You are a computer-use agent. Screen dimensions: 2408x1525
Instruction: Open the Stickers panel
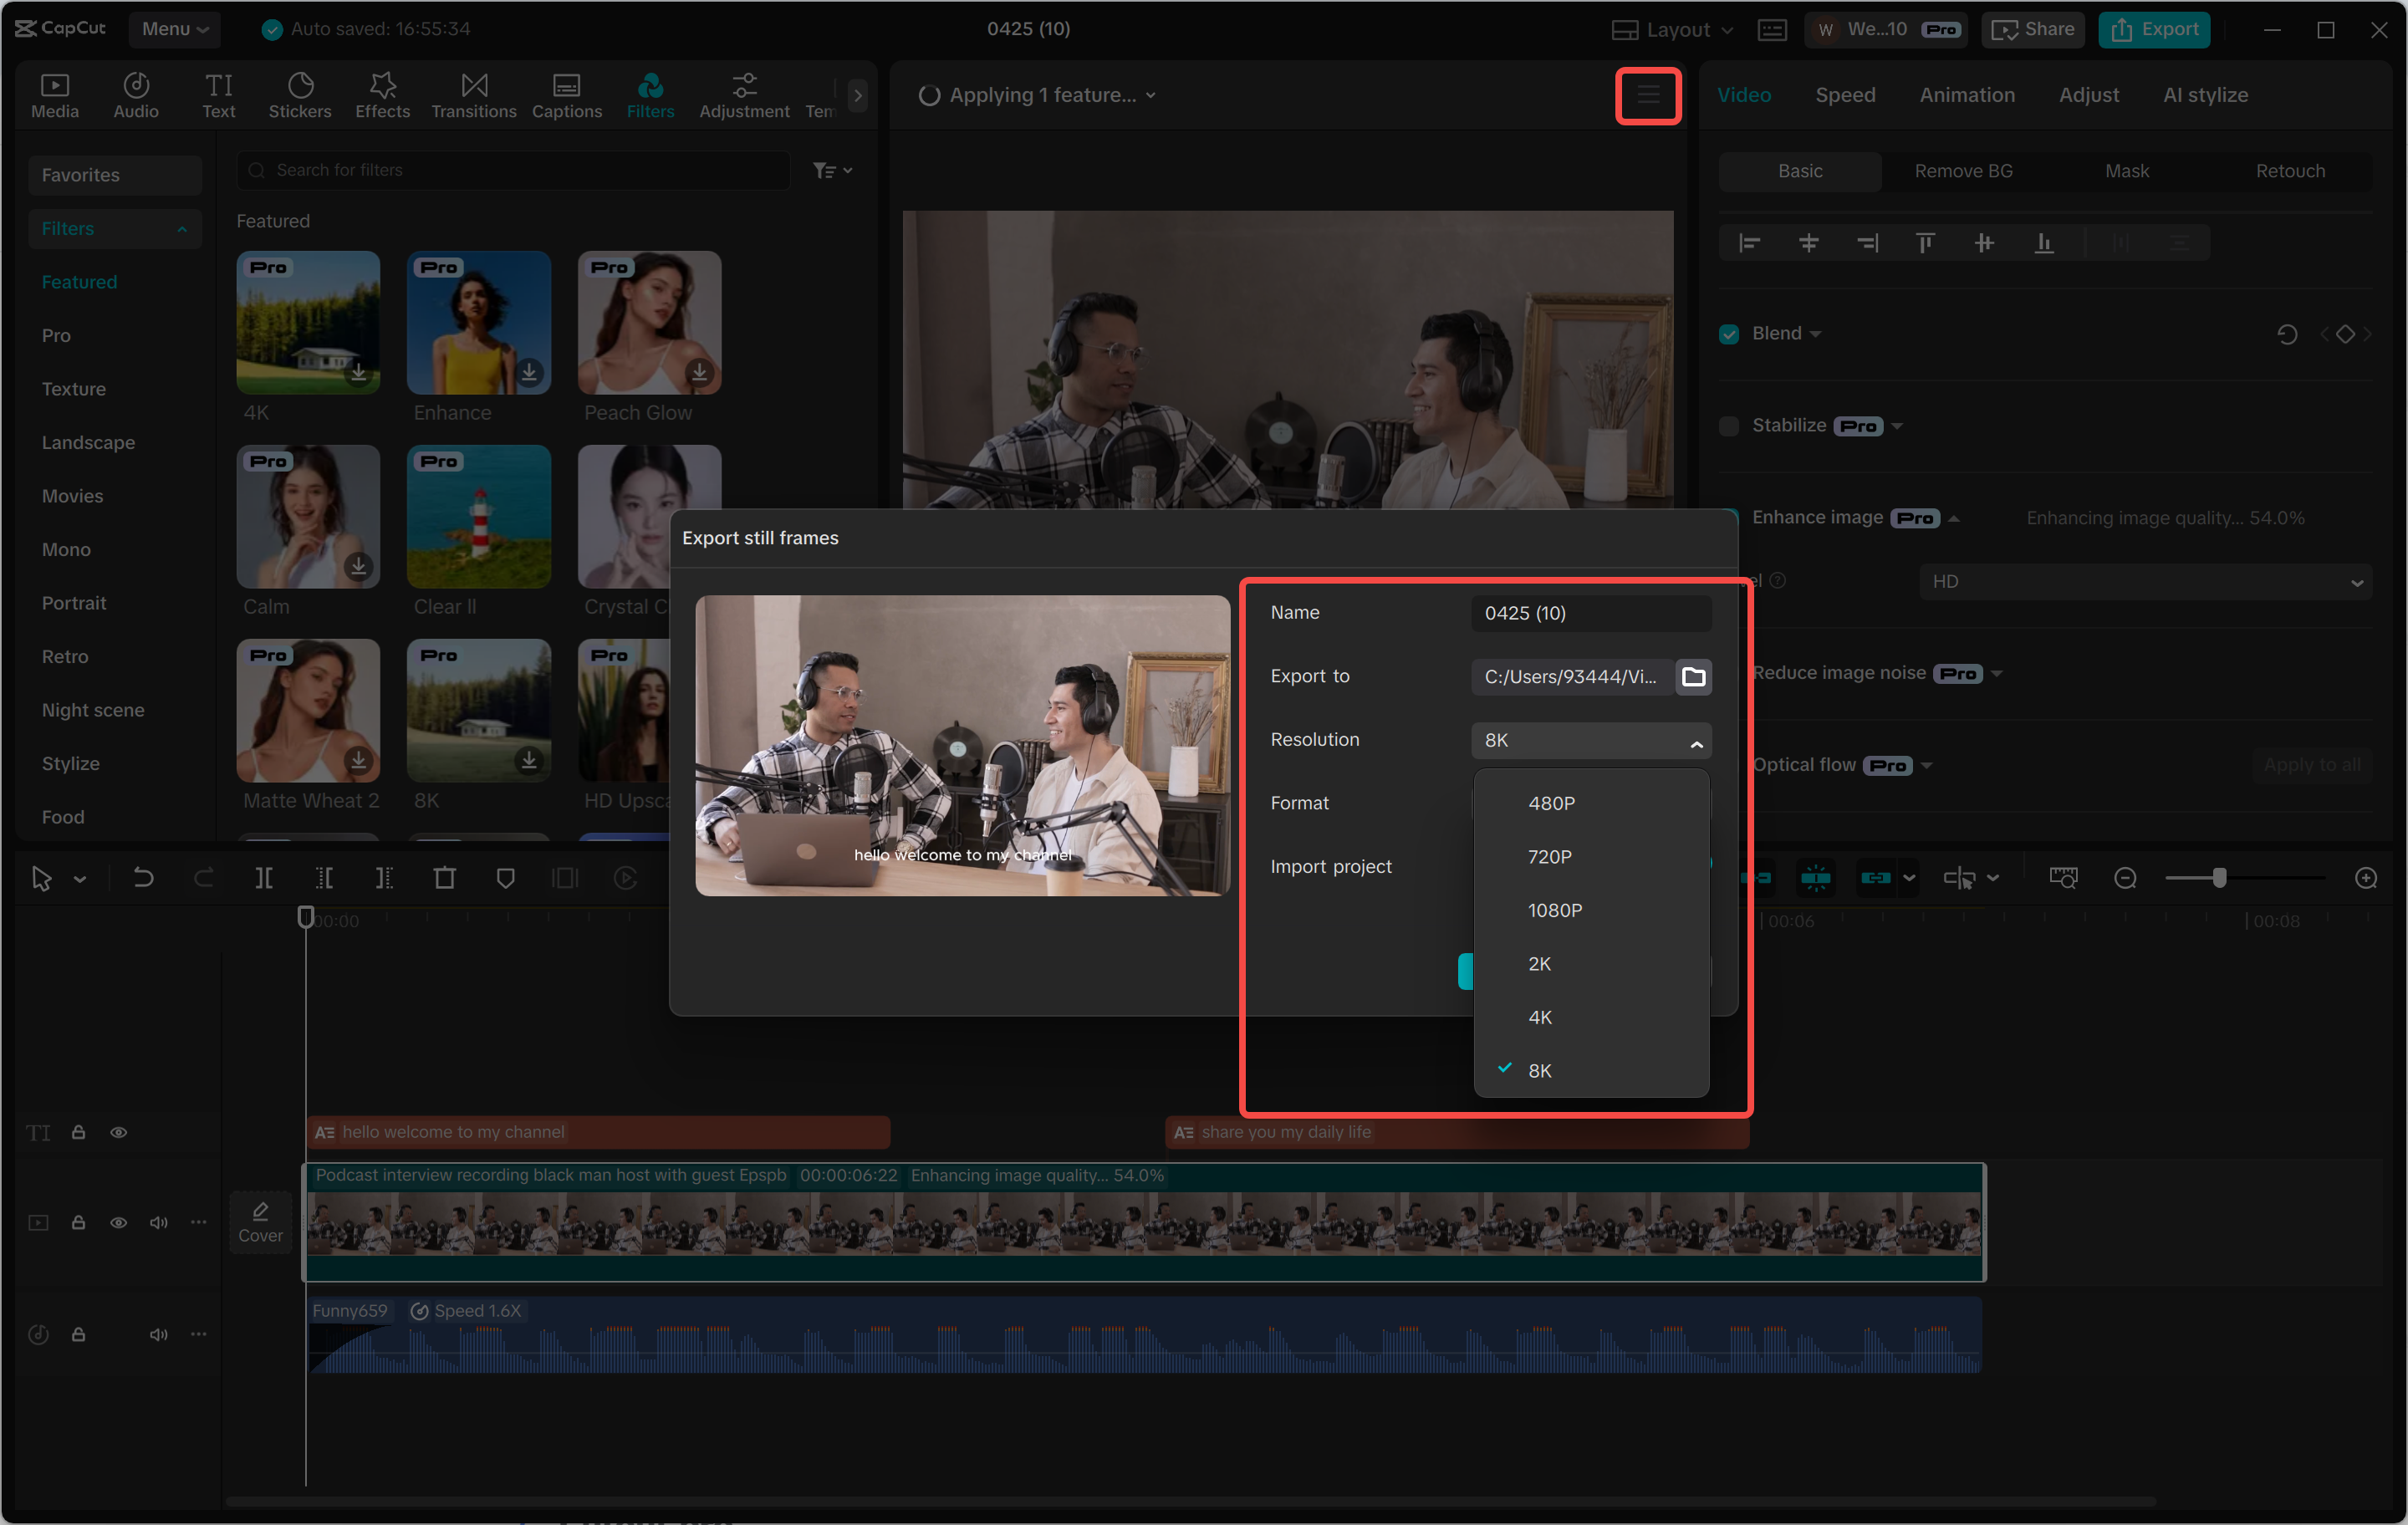300,94
